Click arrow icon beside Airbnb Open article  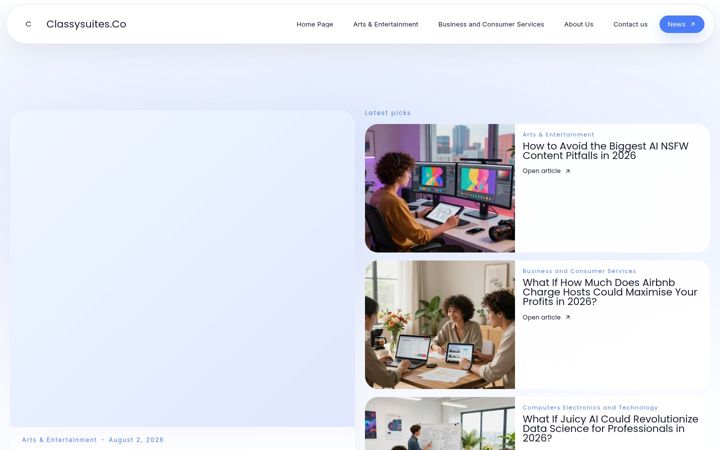[x=568, y=317]
